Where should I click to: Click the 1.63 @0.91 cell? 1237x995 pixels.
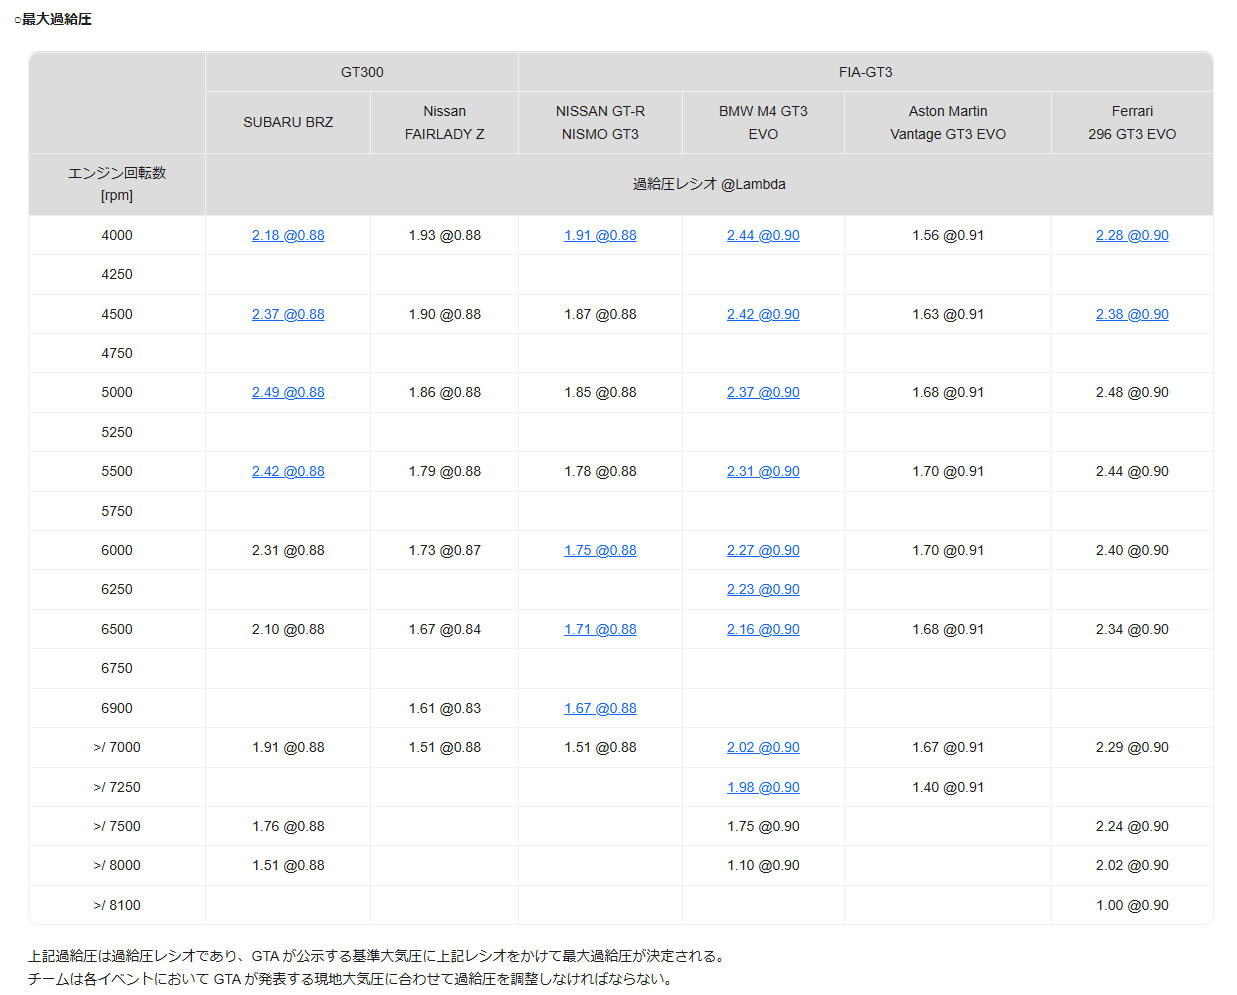coord(948,314)
